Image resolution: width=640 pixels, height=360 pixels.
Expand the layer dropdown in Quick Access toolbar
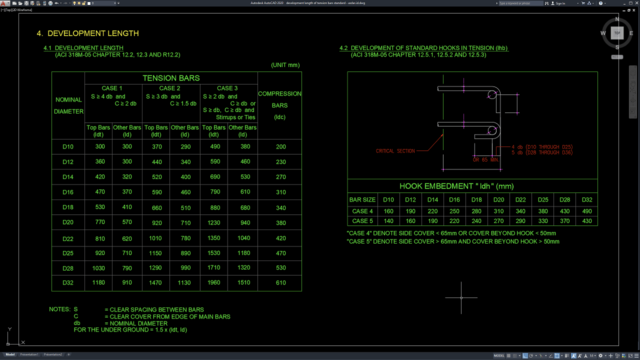click(x=115, y=3)
